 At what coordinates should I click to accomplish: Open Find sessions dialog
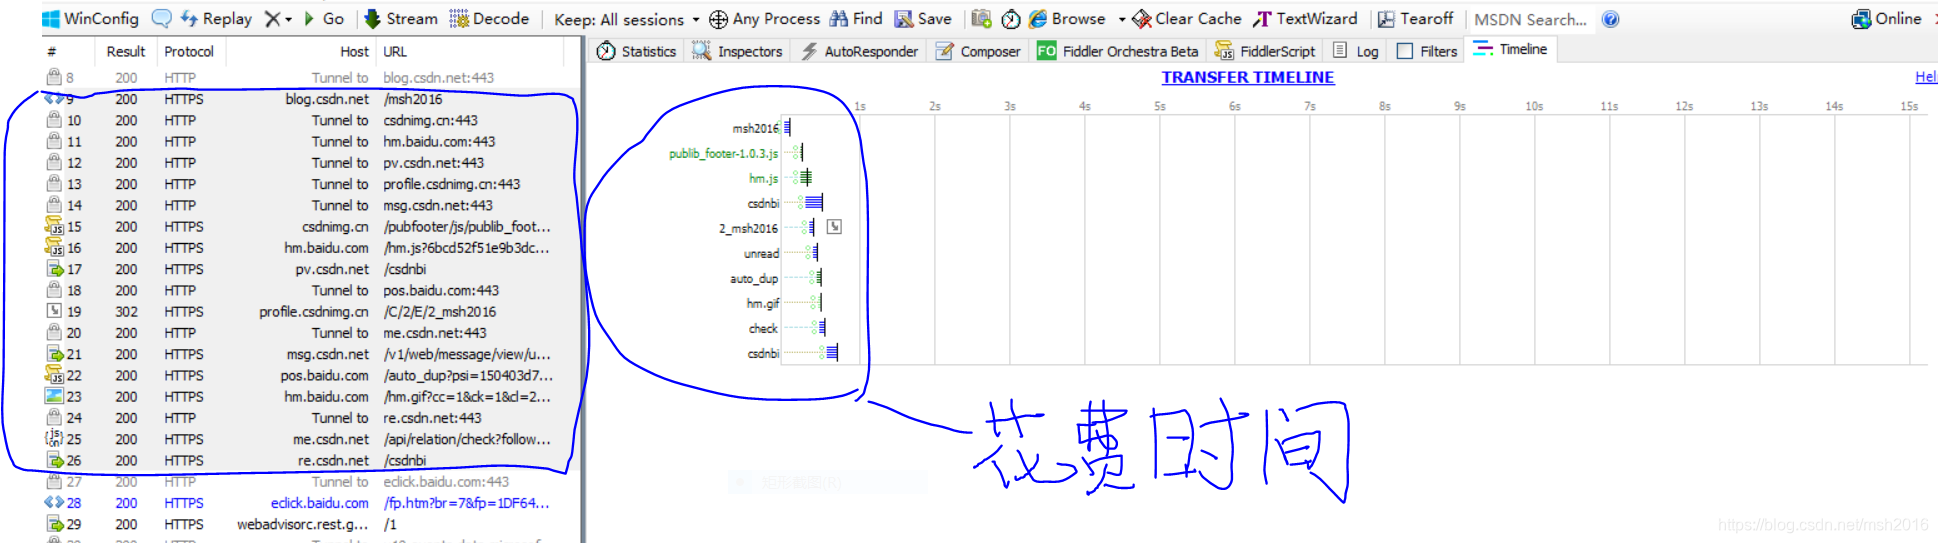[856, 19]
